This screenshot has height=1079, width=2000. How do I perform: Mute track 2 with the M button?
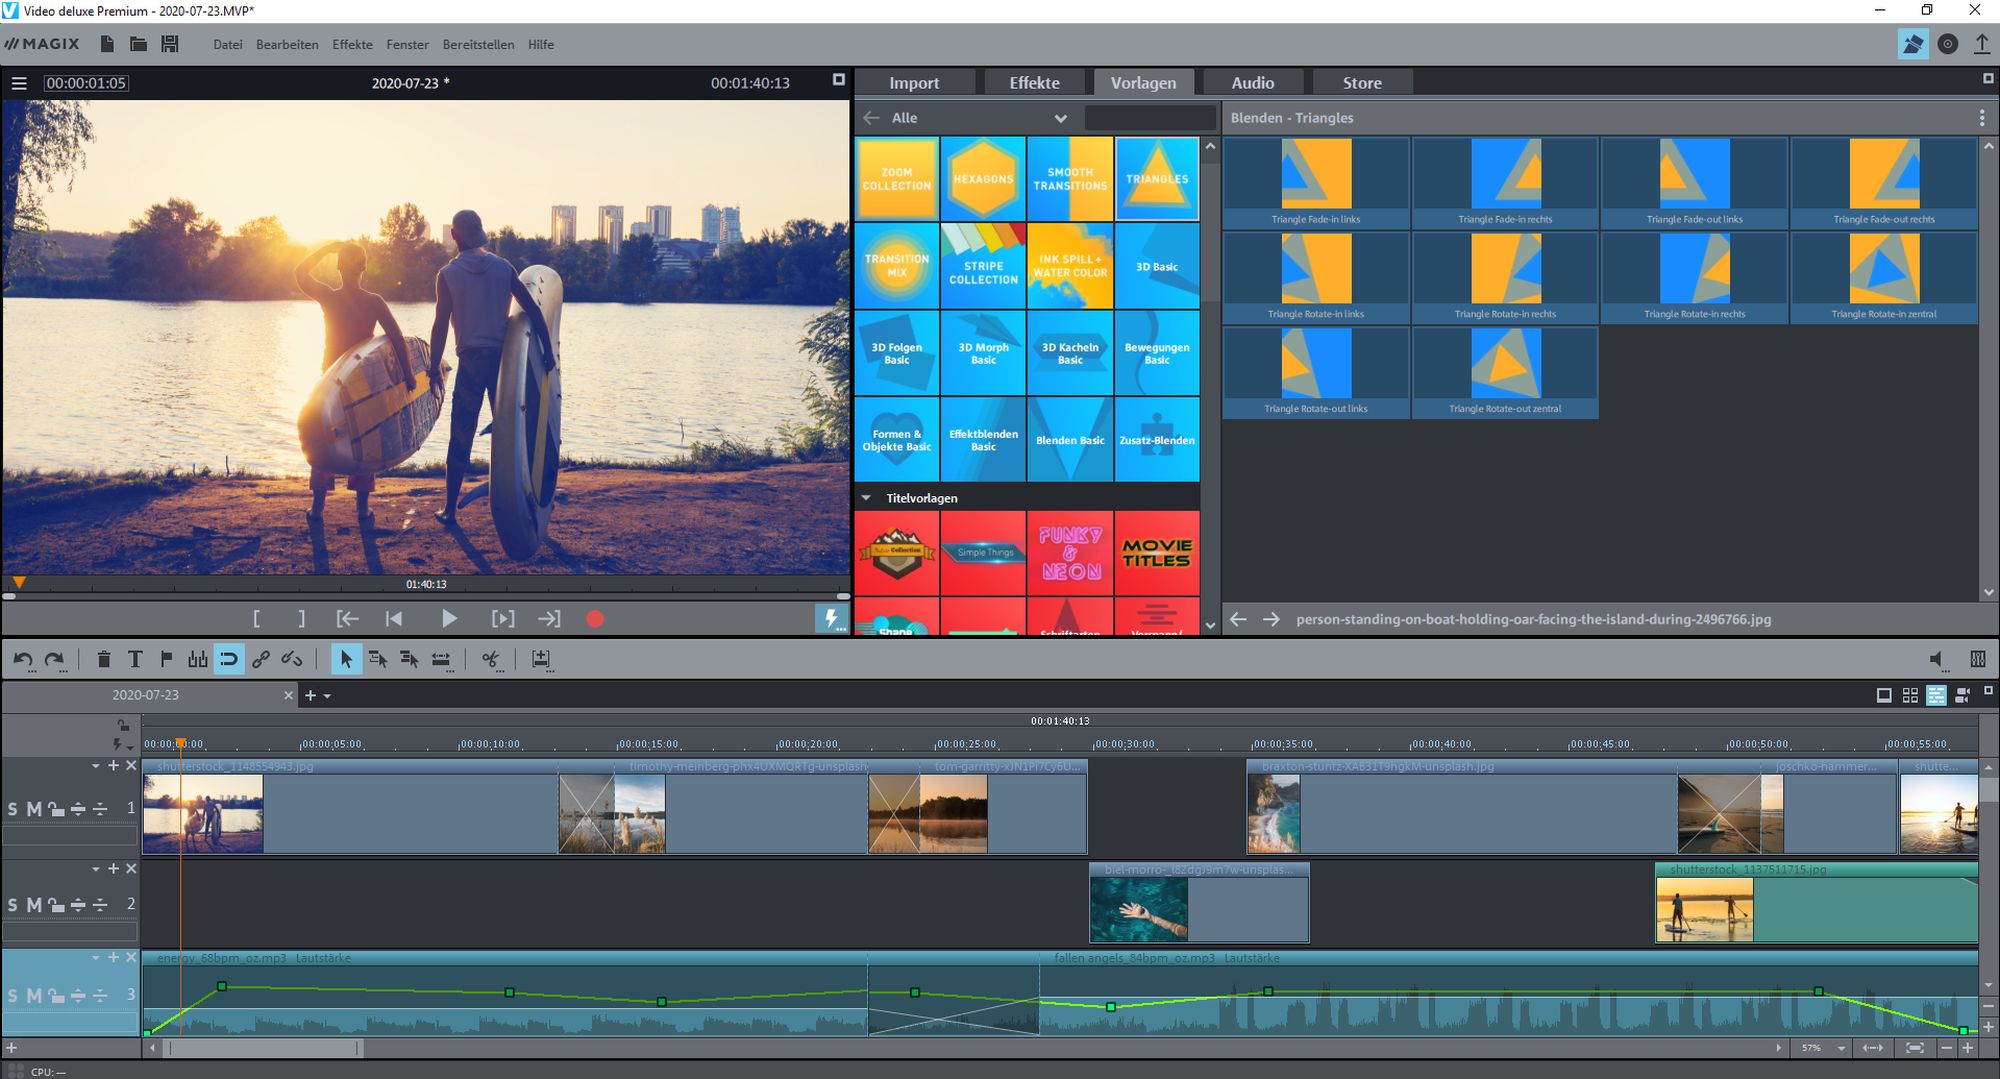point(34,905)
